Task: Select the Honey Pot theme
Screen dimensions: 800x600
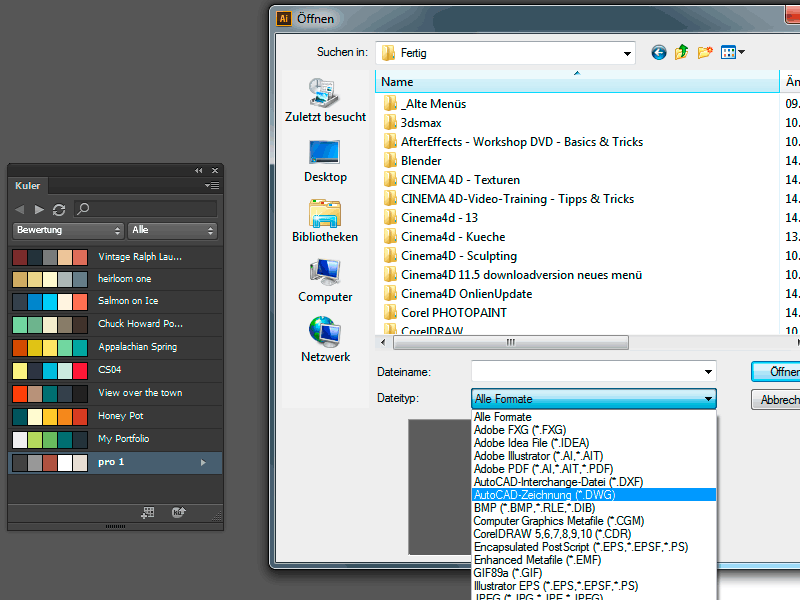Action: 115,416
